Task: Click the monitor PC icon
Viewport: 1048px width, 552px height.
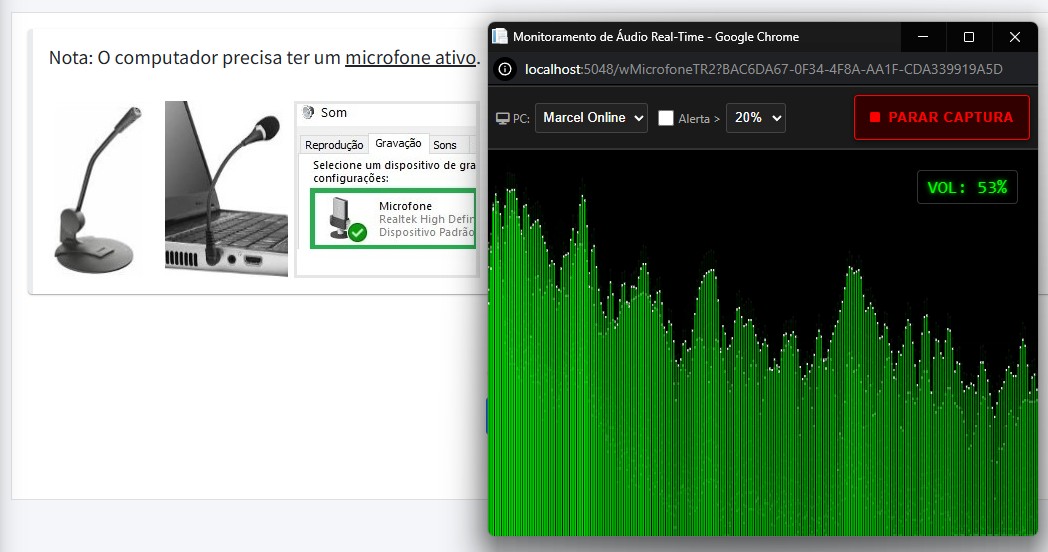Action: (503, 118)
